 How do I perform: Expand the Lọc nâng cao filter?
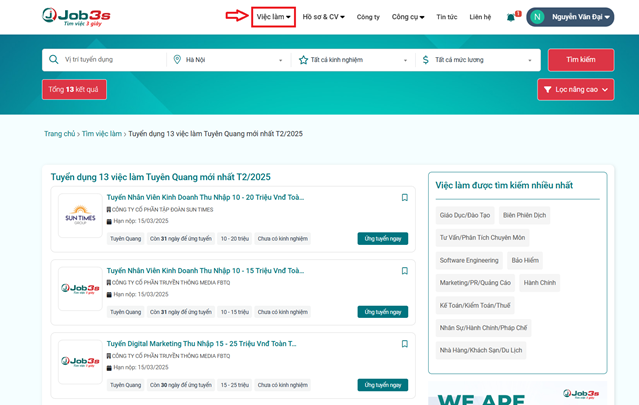pyautogui.click(x=575, y=90)
